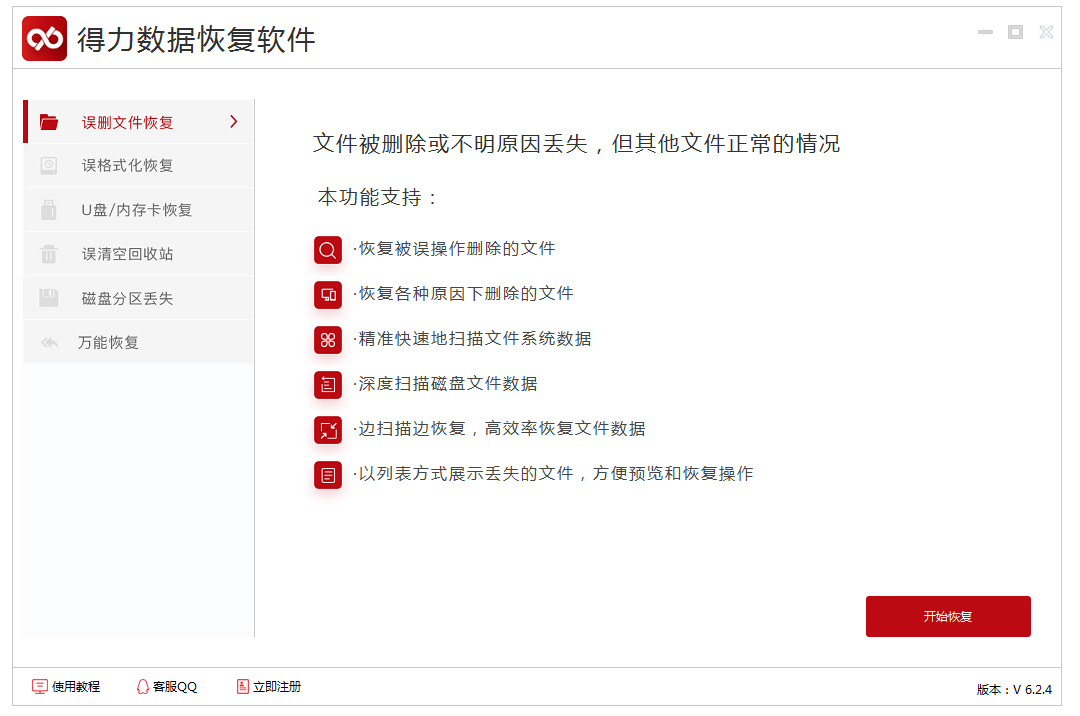Minimize the recovery software window
Viewport: 1080px width, 716px height.
click(x=986, y=32)
